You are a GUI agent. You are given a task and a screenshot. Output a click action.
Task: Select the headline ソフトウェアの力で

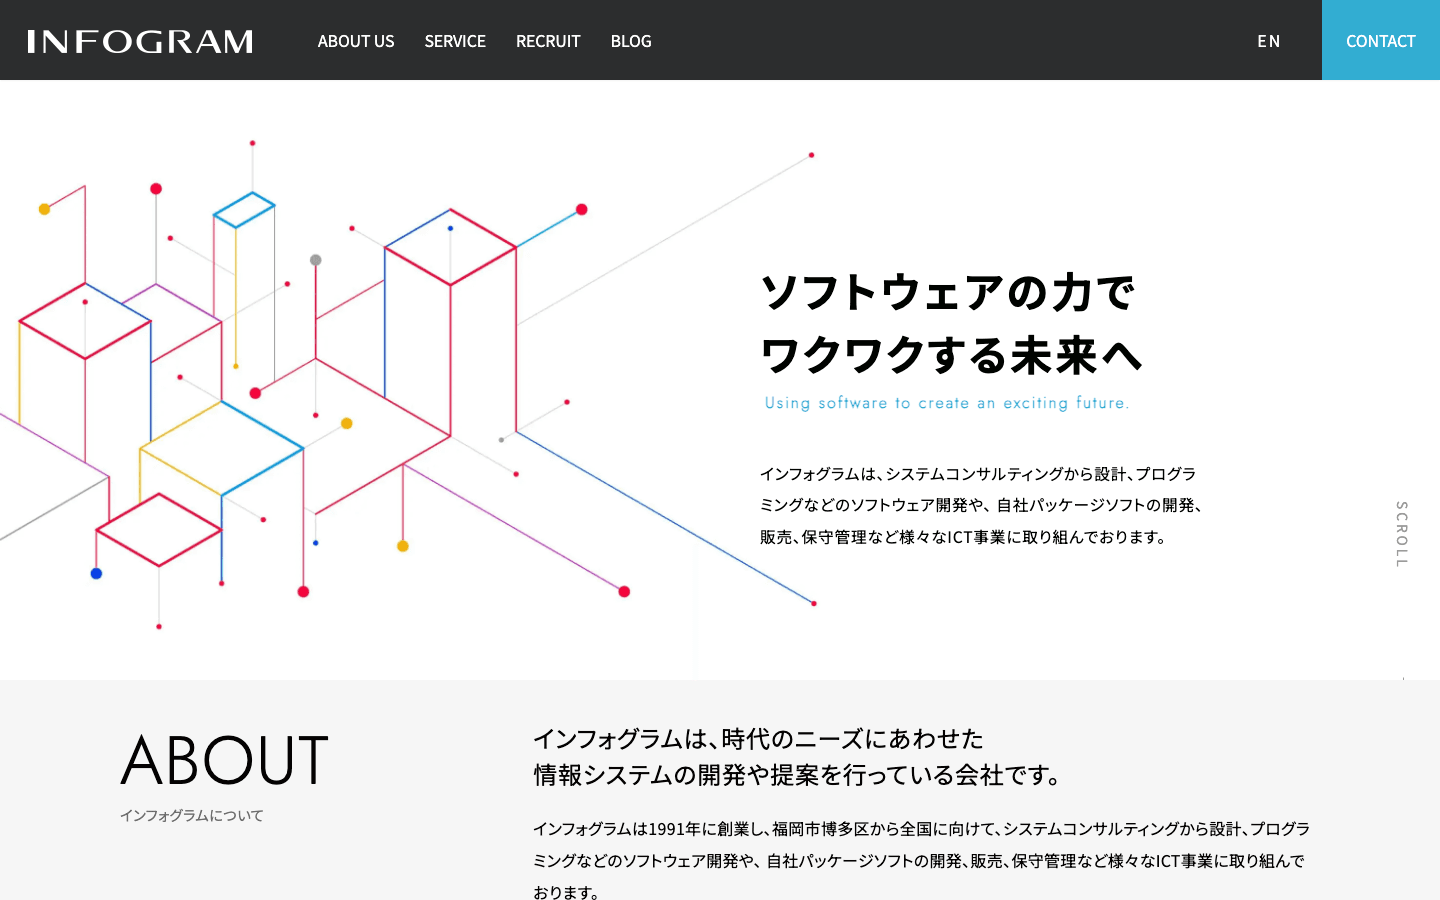pos(948,293)
